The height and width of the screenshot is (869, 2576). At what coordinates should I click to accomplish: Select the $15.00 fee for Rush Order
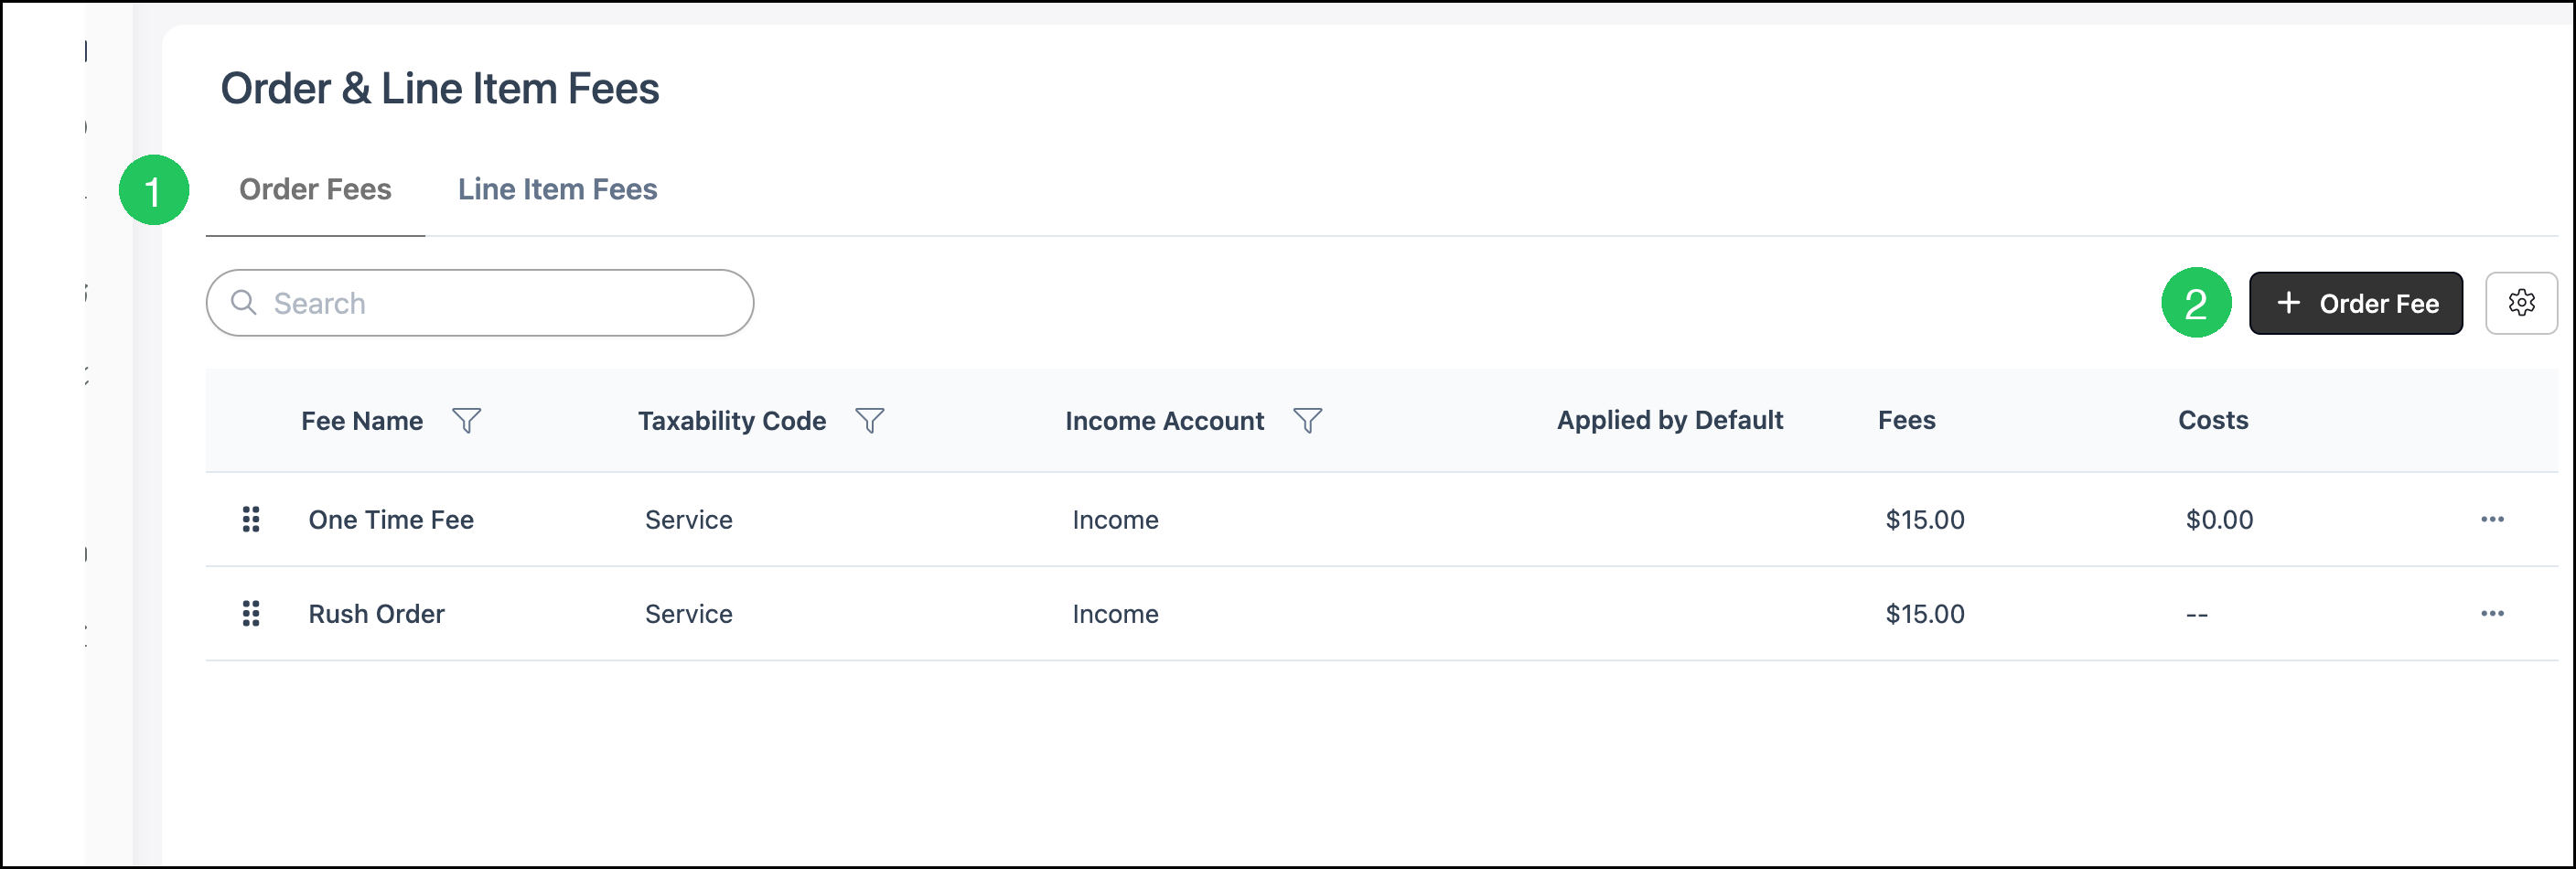(x=1924, y=613)
